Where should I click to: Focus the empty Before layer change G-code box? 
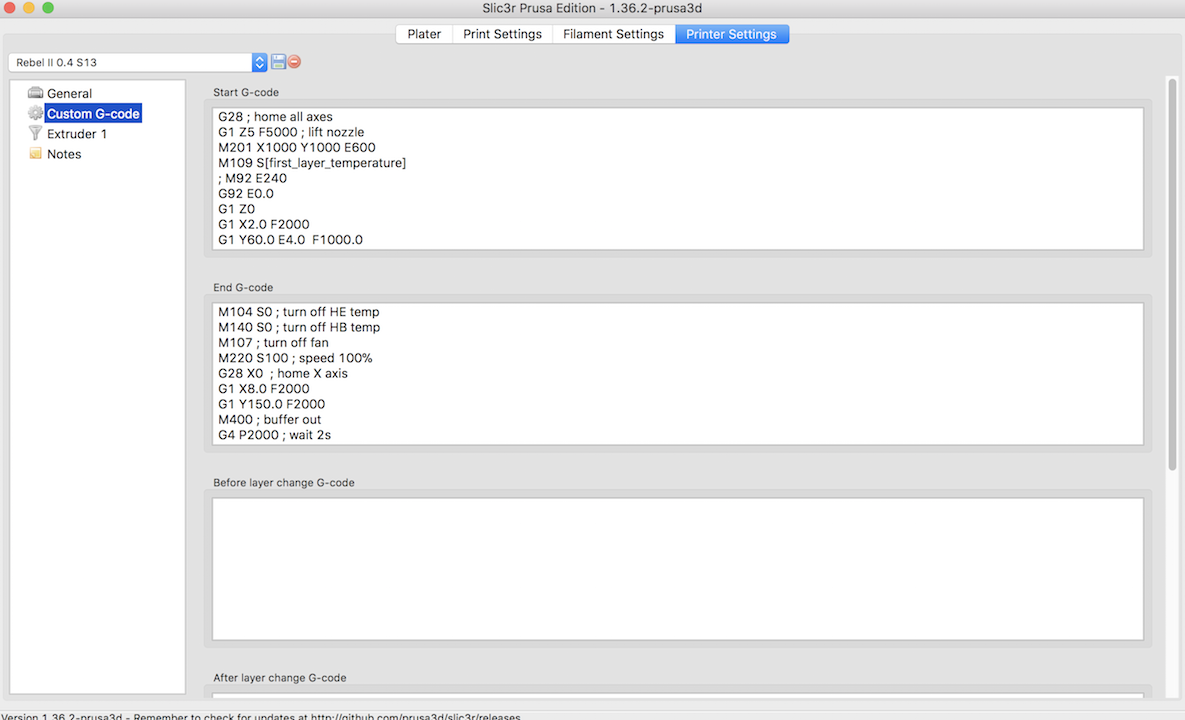[677, 568]
